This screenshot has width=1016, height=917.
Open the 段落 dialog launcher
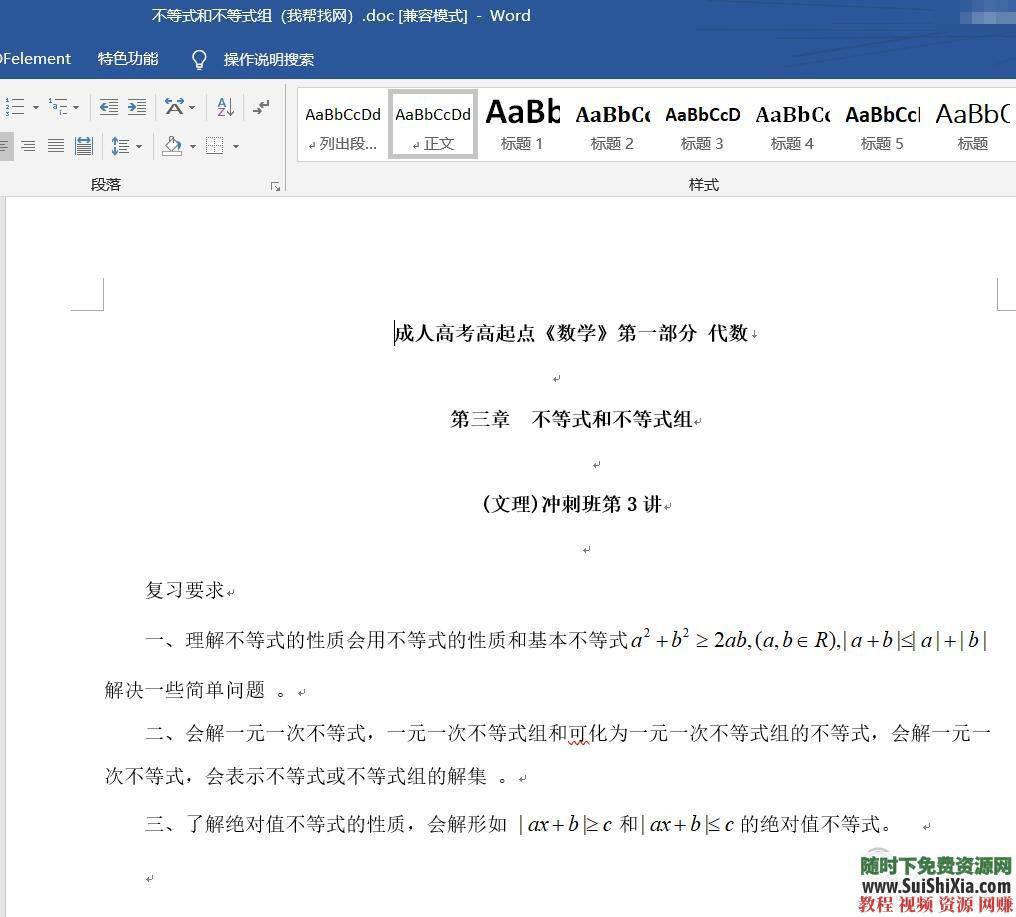click(276, 186)
